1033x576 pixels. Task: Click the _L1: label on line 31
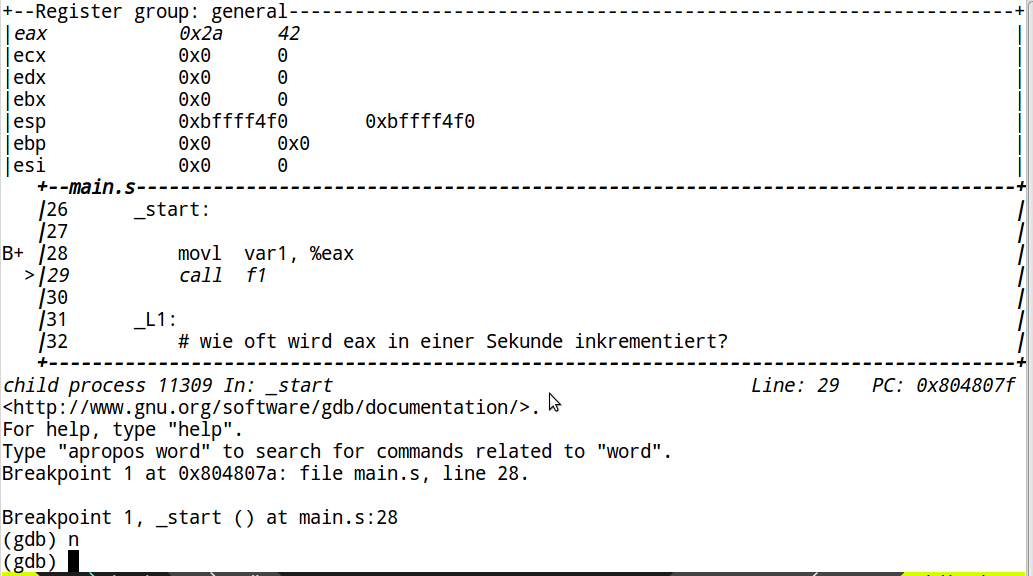(155, 320)
